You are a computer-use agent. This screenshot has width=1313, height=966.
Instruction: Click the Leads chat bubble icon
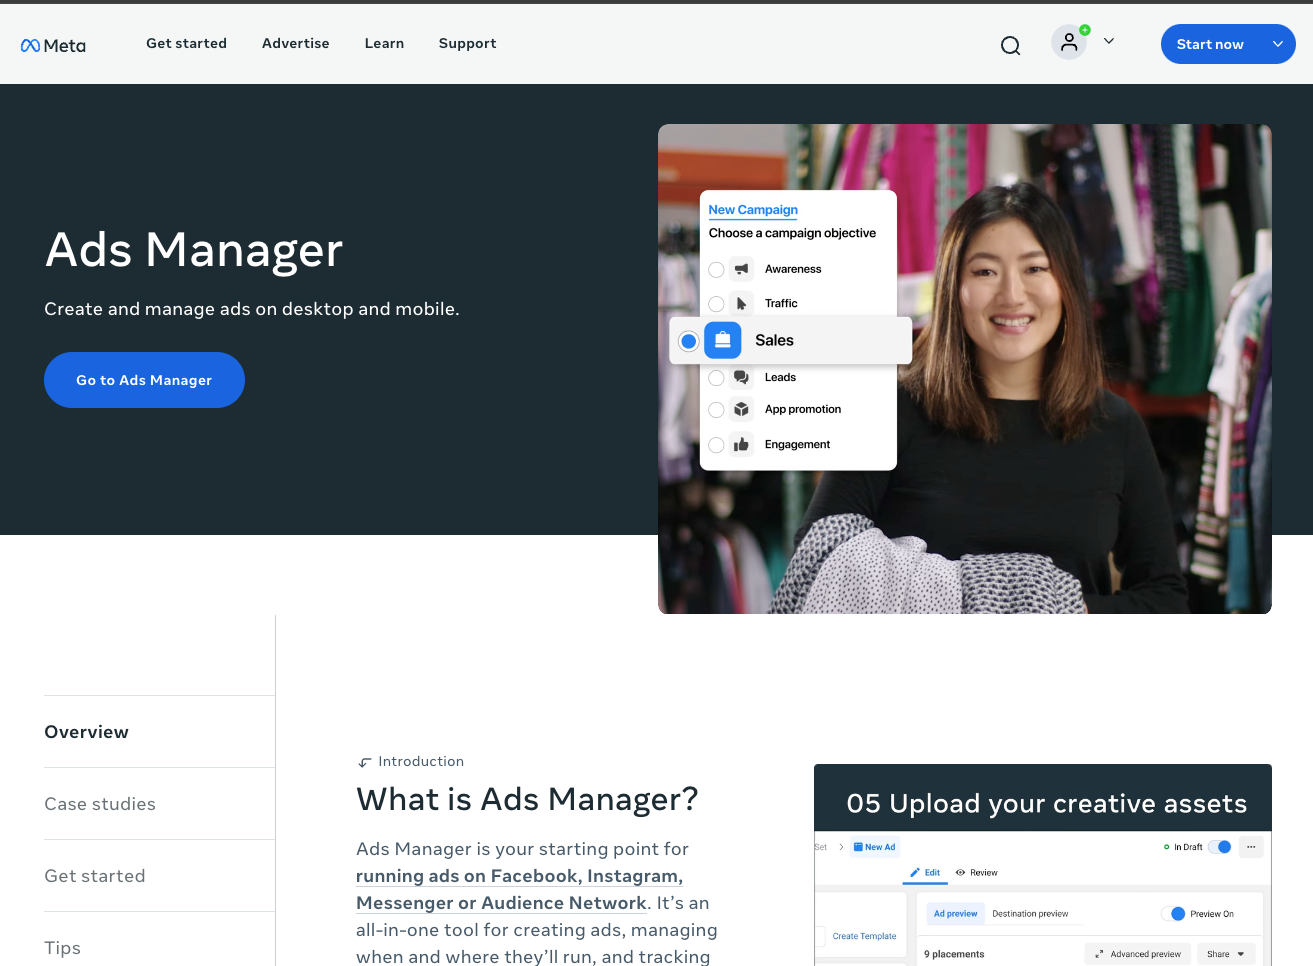pos(741,377)
